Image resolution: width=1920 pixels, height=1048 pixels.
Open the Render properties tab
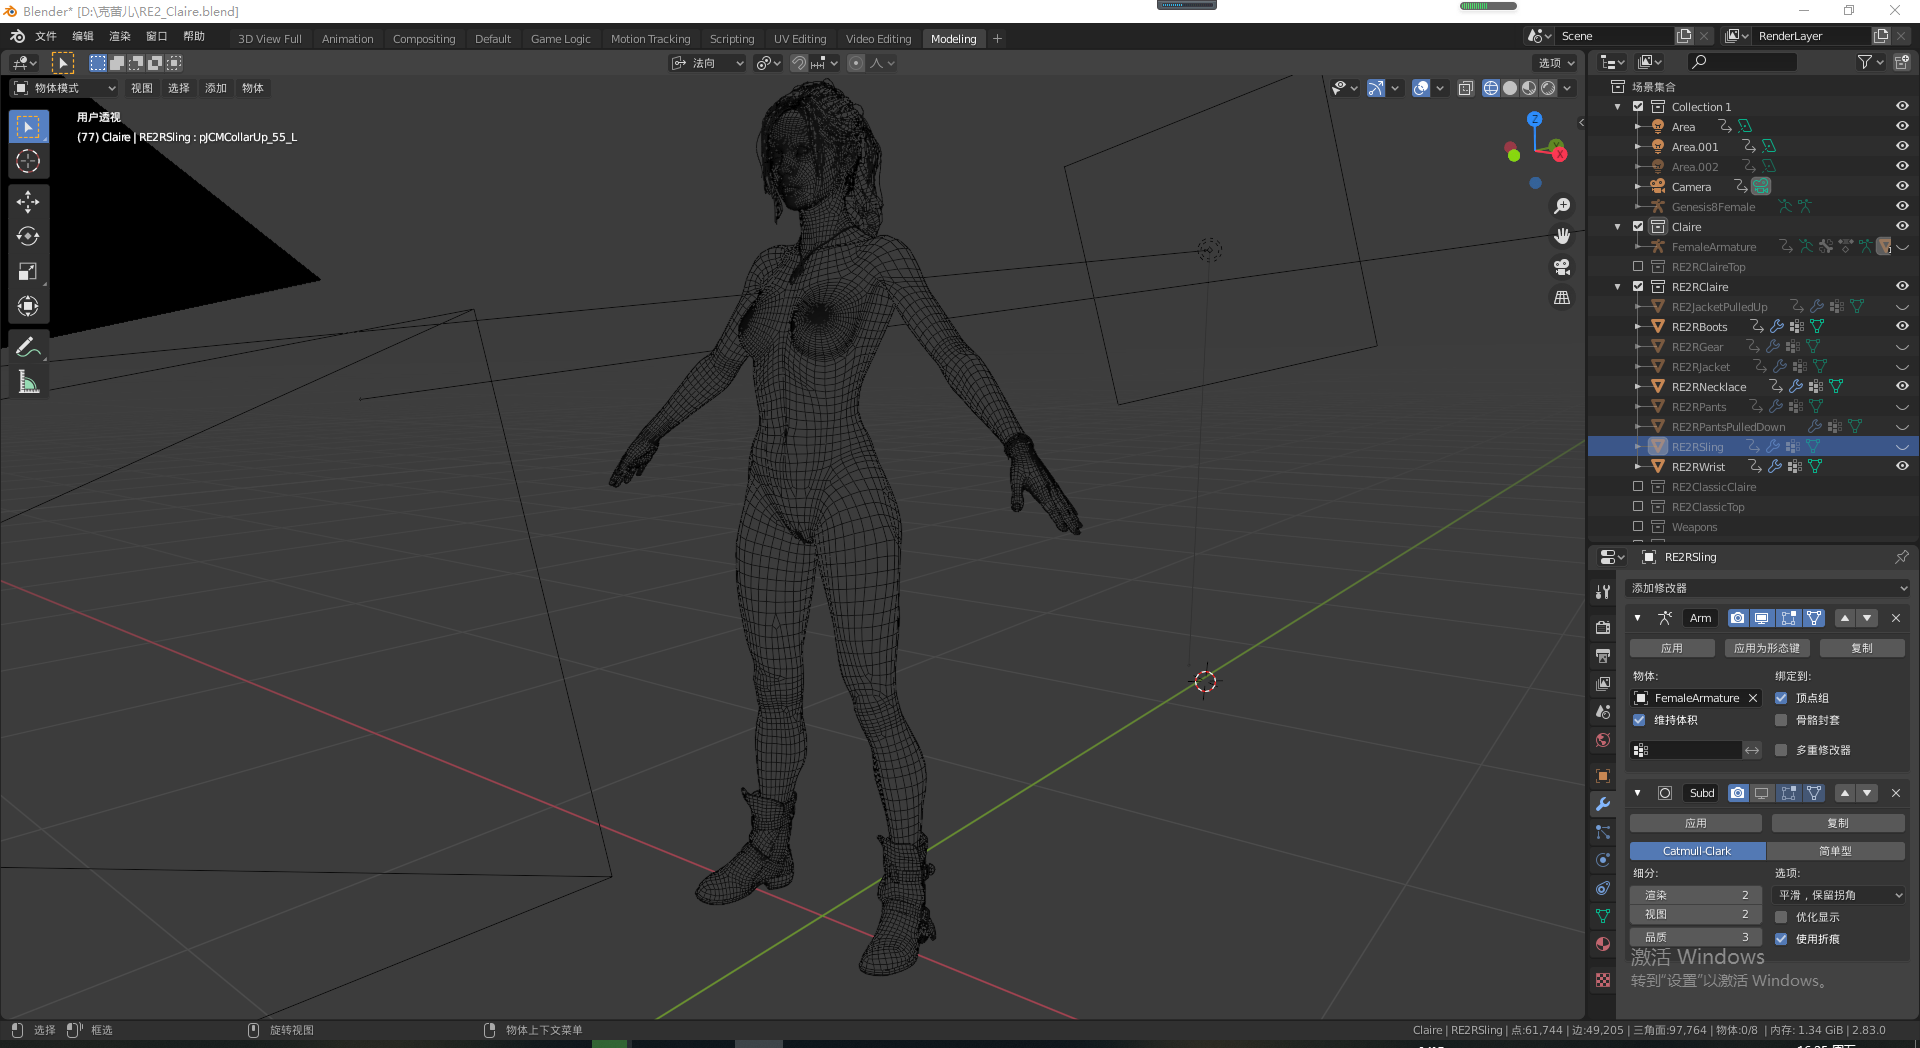coord(1603,628)
